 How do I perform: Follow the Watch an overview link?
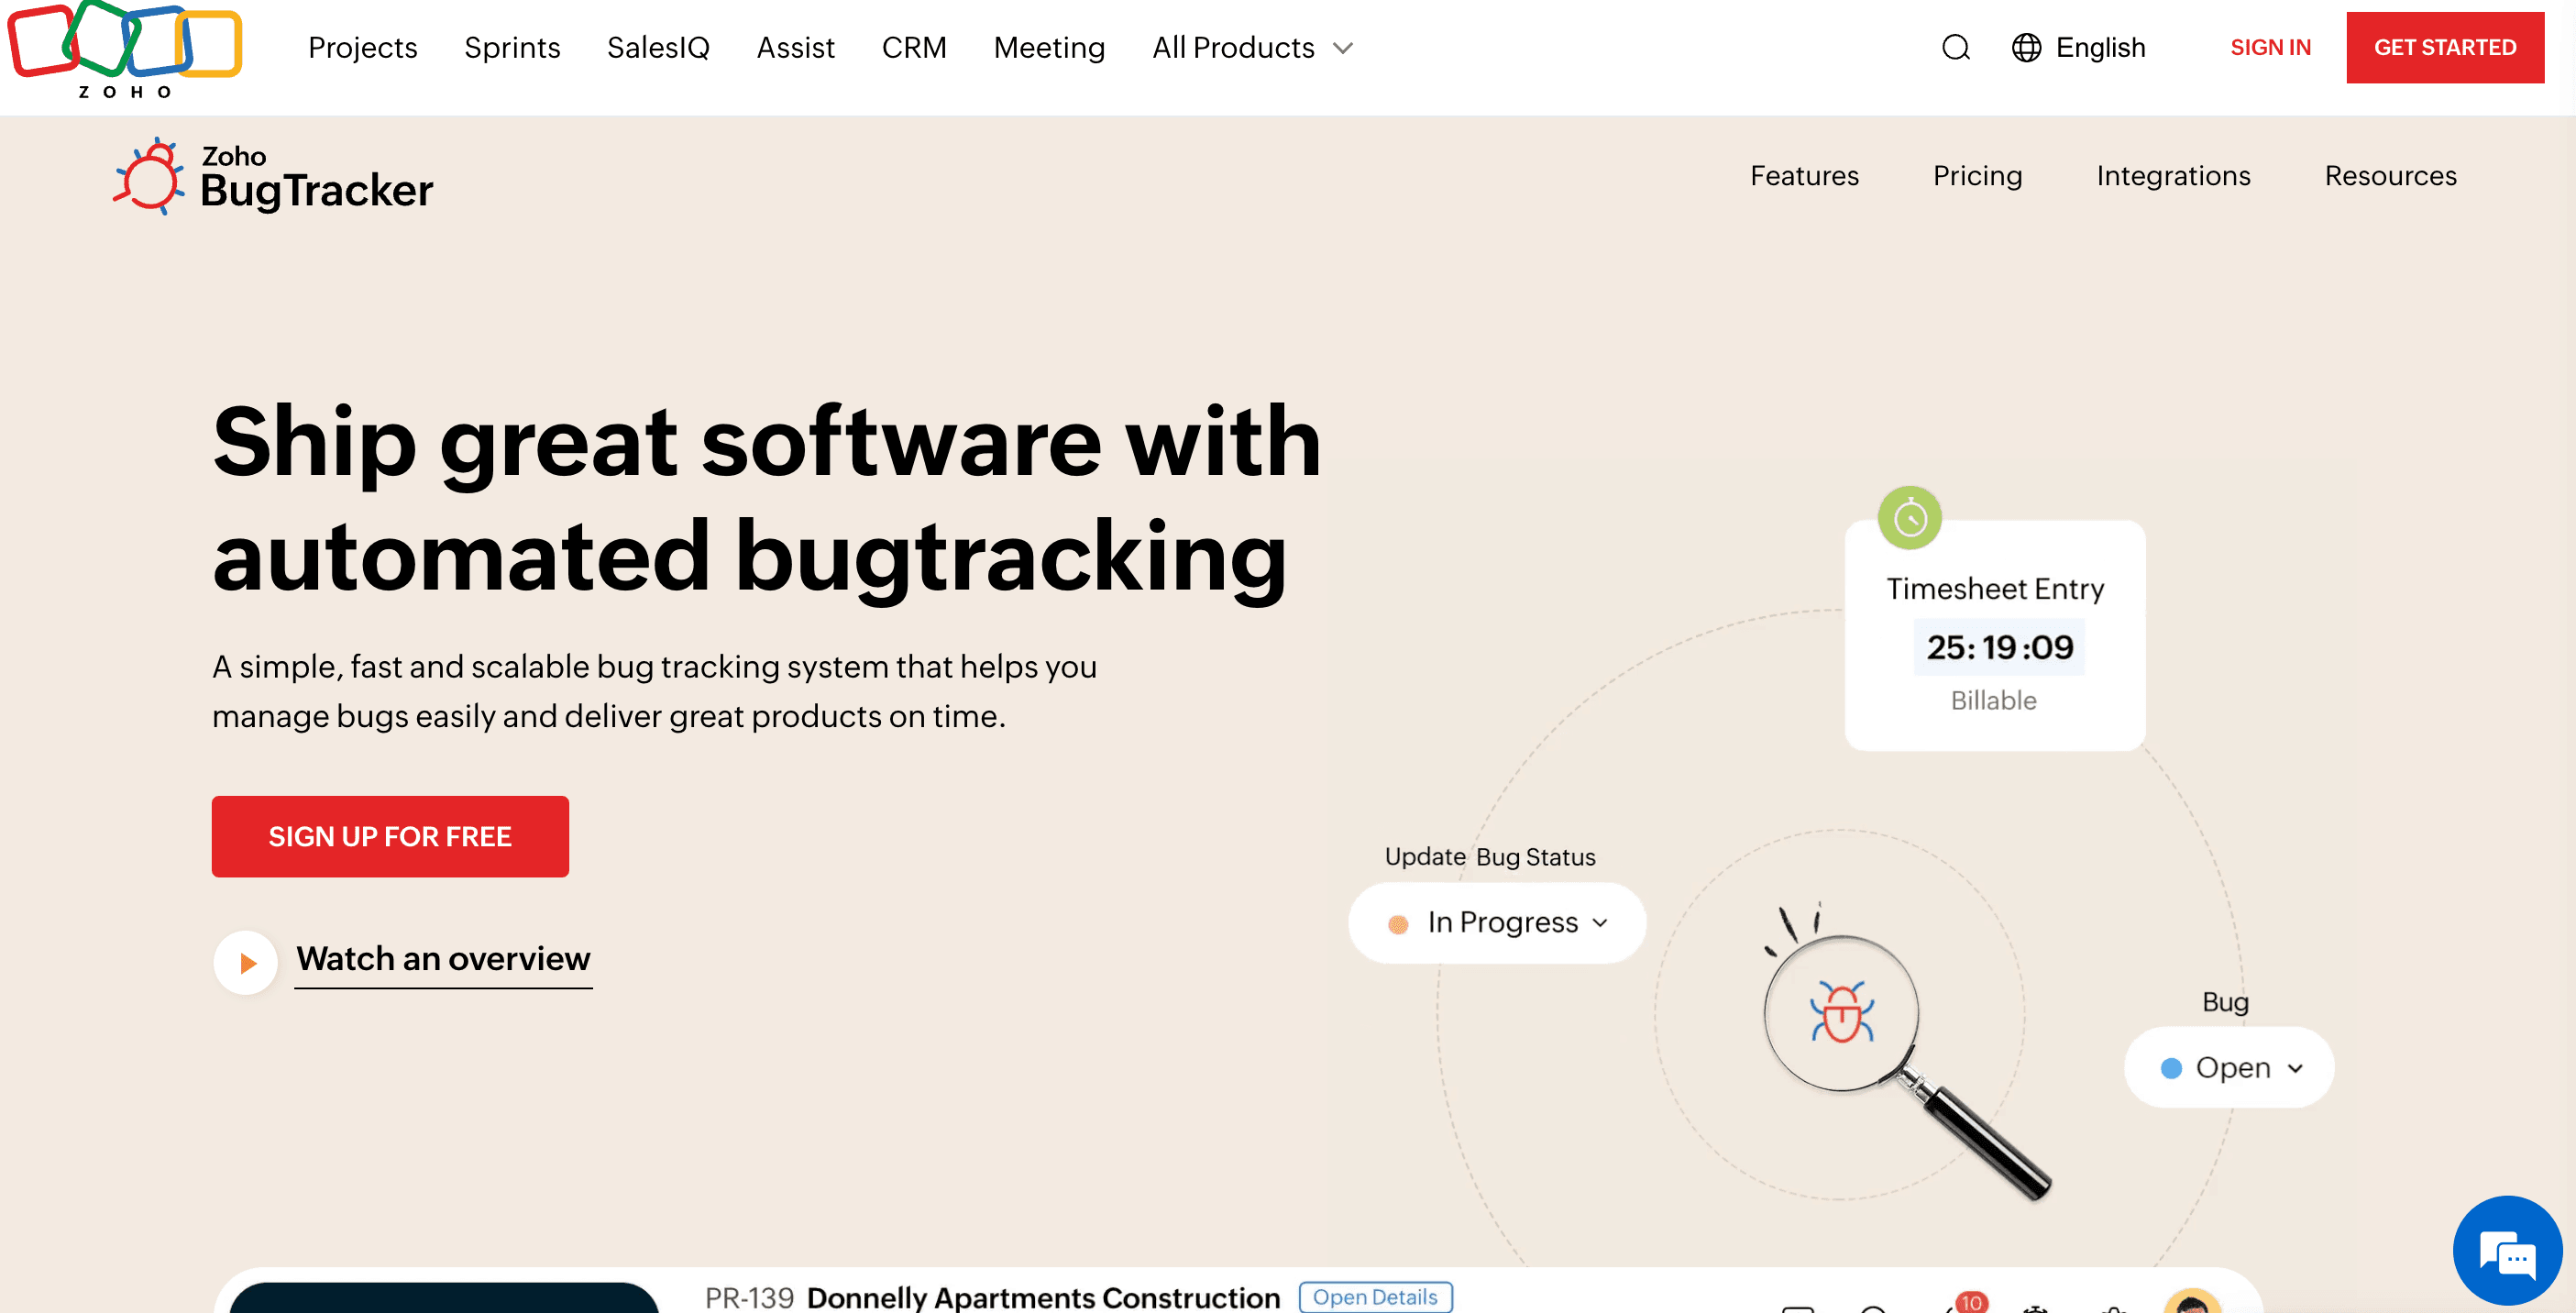[x=443, y=959]
